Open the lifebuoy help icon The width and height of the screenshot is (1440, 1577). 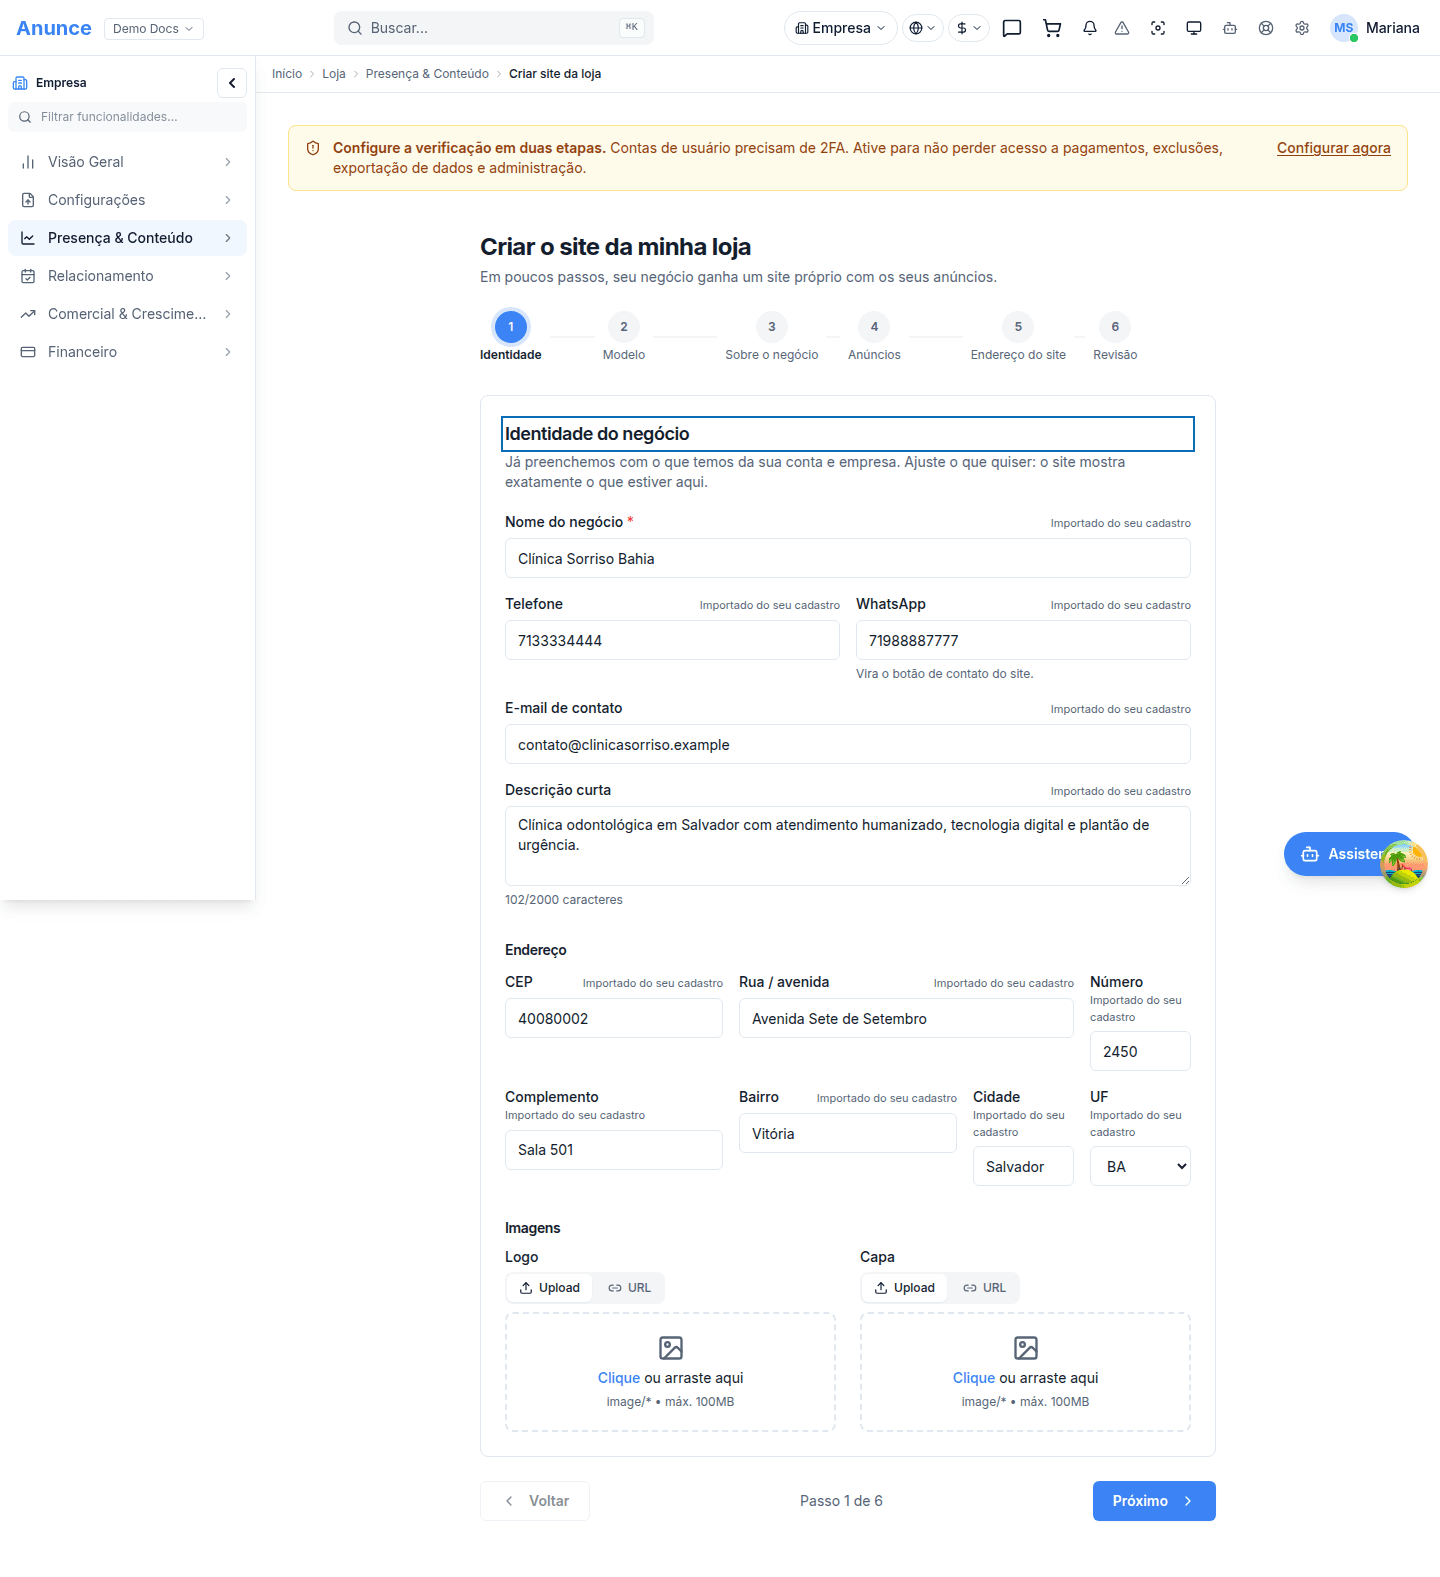point(1266,28)
